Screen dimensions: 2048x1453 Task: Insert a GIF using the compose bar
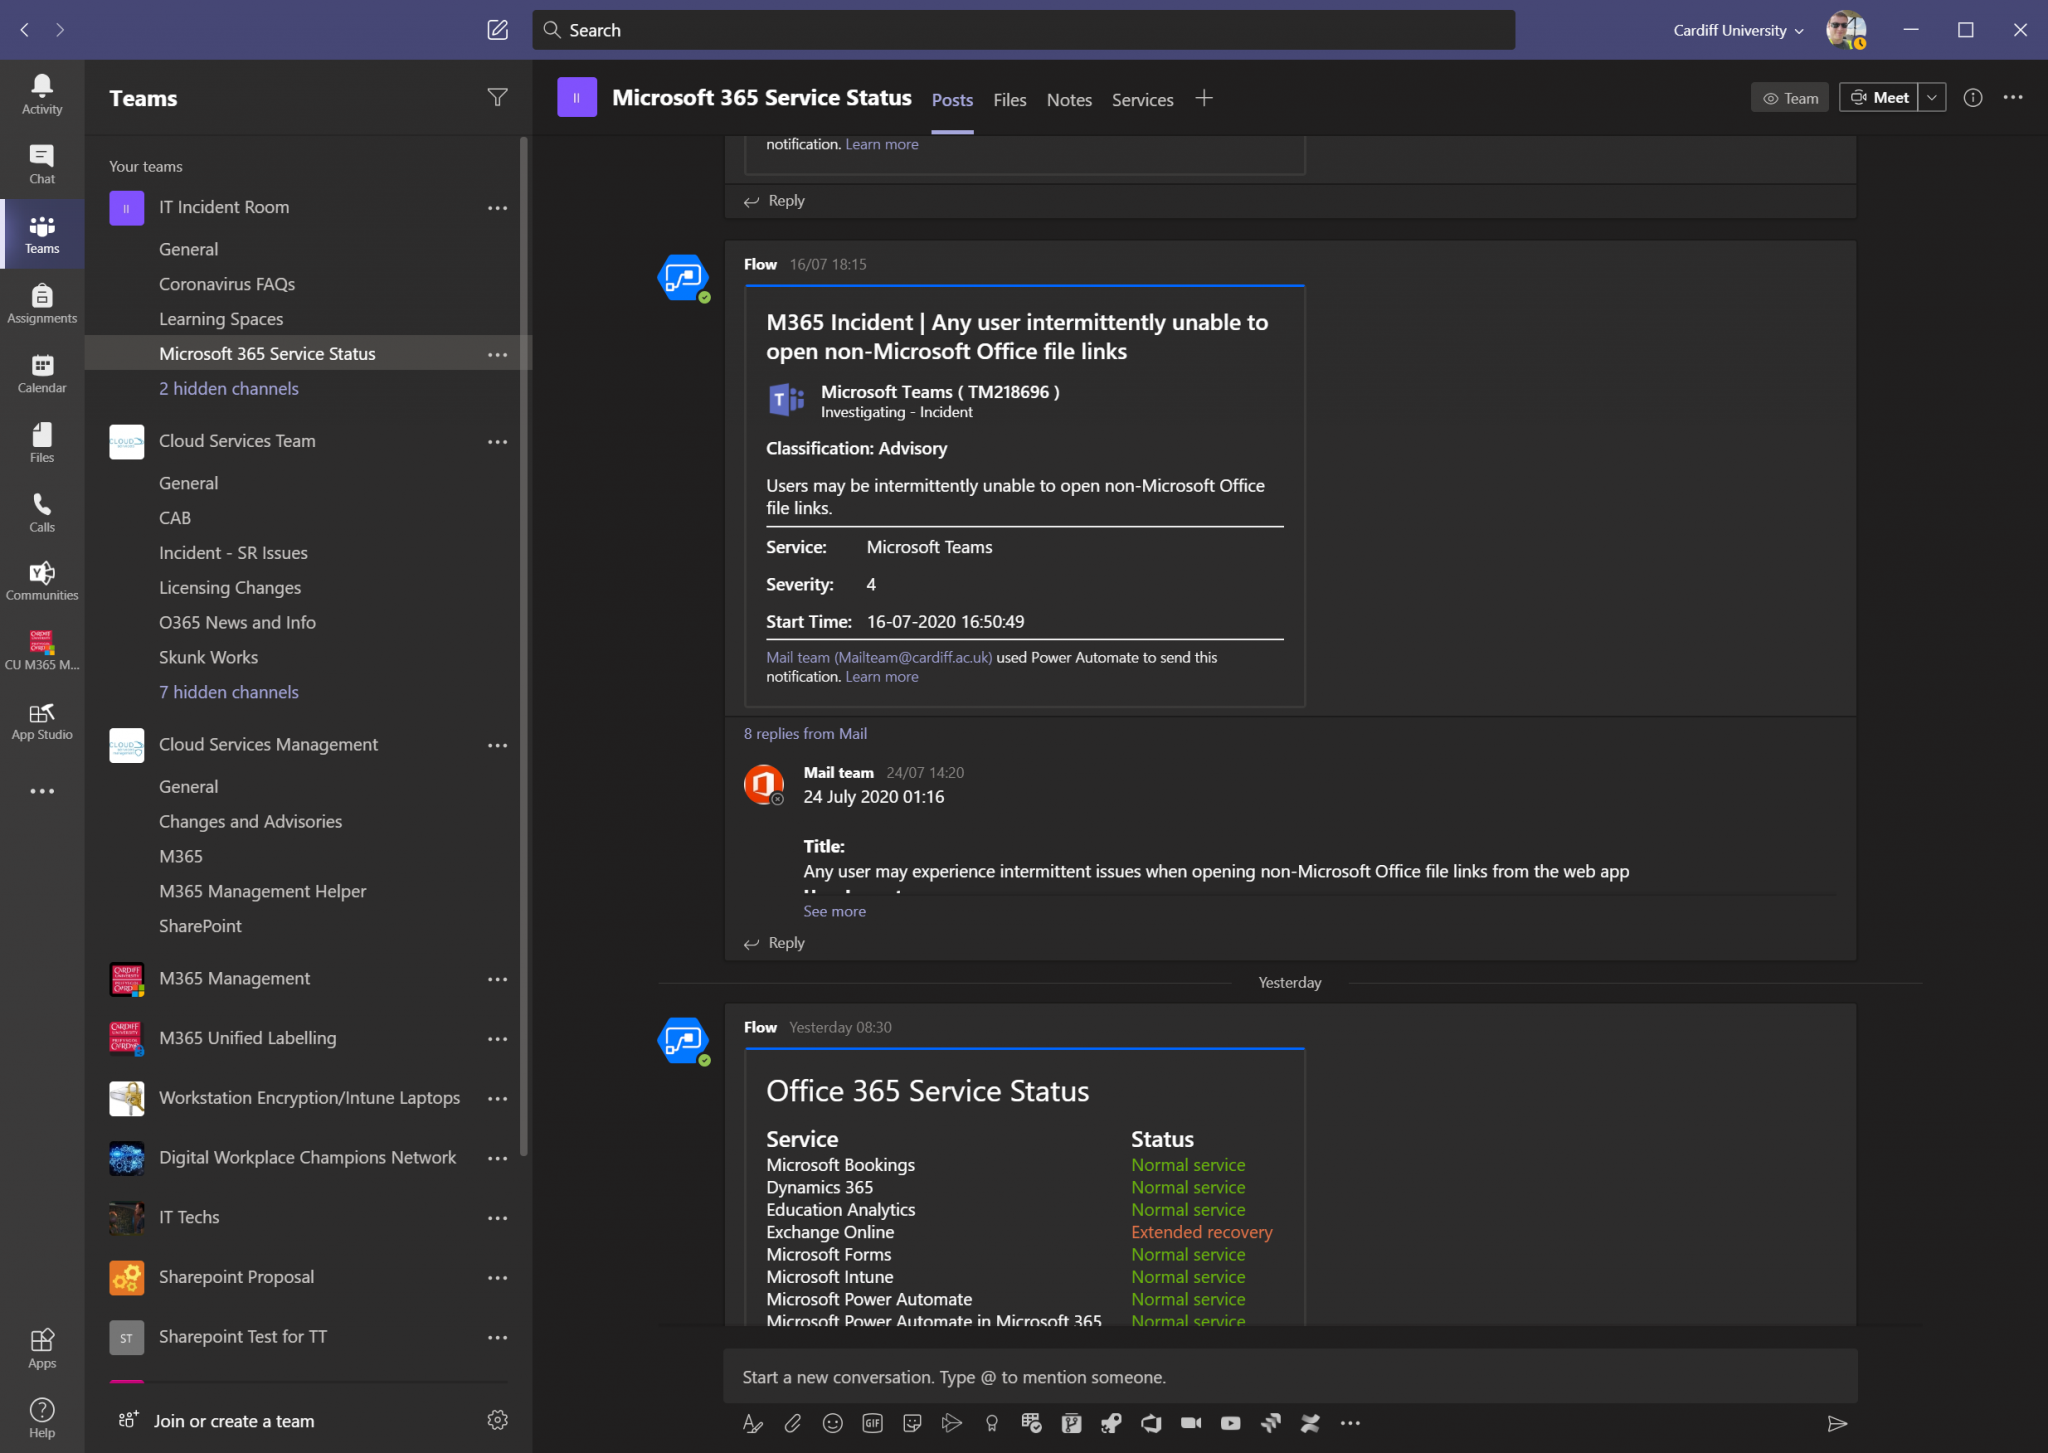point(872,1422)
